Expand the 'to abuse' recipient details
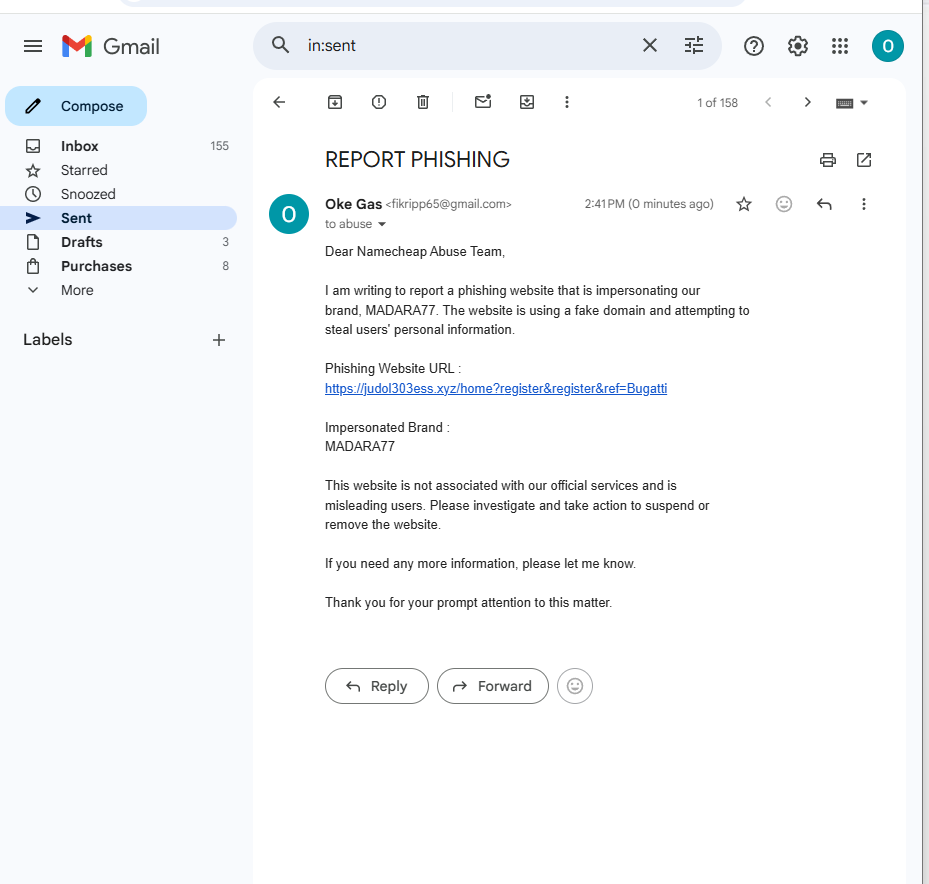 (382, 224)
